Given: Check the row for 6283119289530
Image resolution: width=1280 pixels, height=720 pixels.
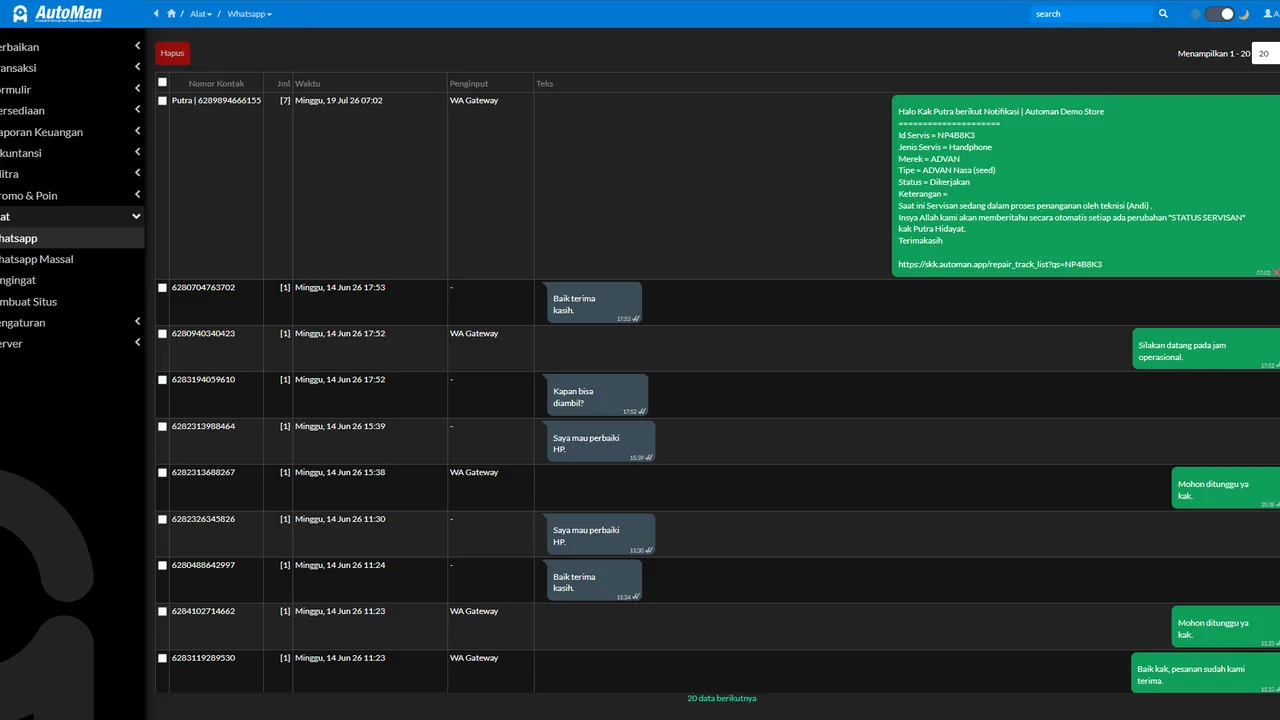Looking at the screenshot, I should [x=163, y=659].
